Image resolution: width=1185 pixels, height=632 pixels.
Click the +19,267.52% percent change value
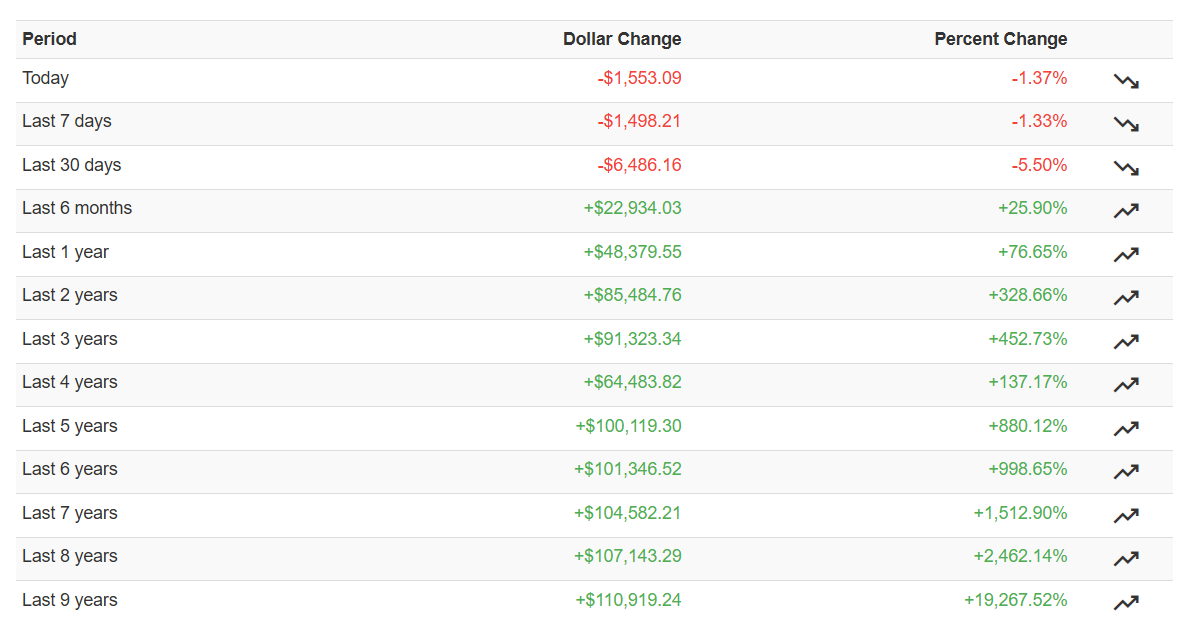1015,600
